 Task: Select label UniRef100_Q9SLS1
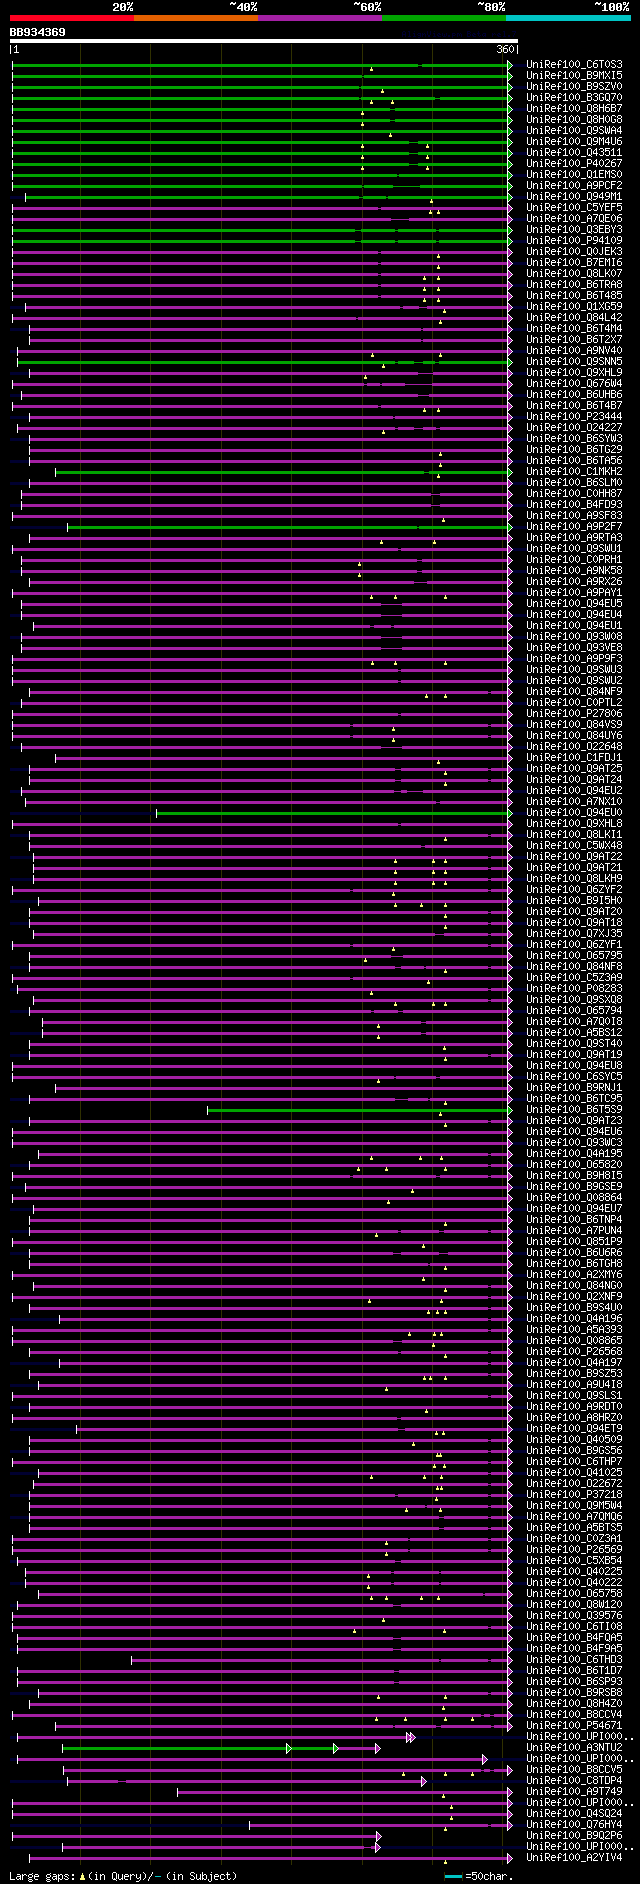pyautogui.click(x=574, y=1396)
